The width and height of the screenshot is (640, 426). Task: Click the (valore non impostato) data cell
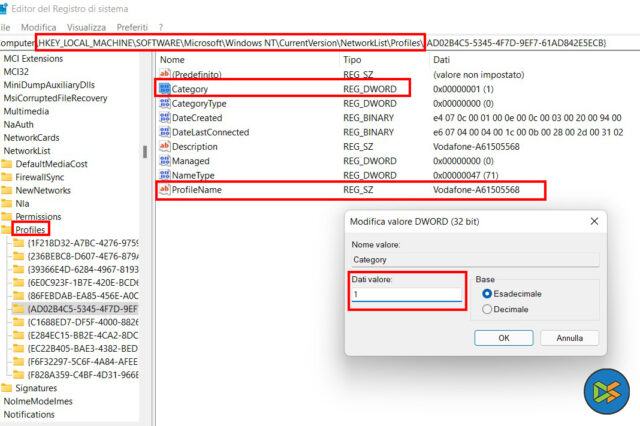478,74
